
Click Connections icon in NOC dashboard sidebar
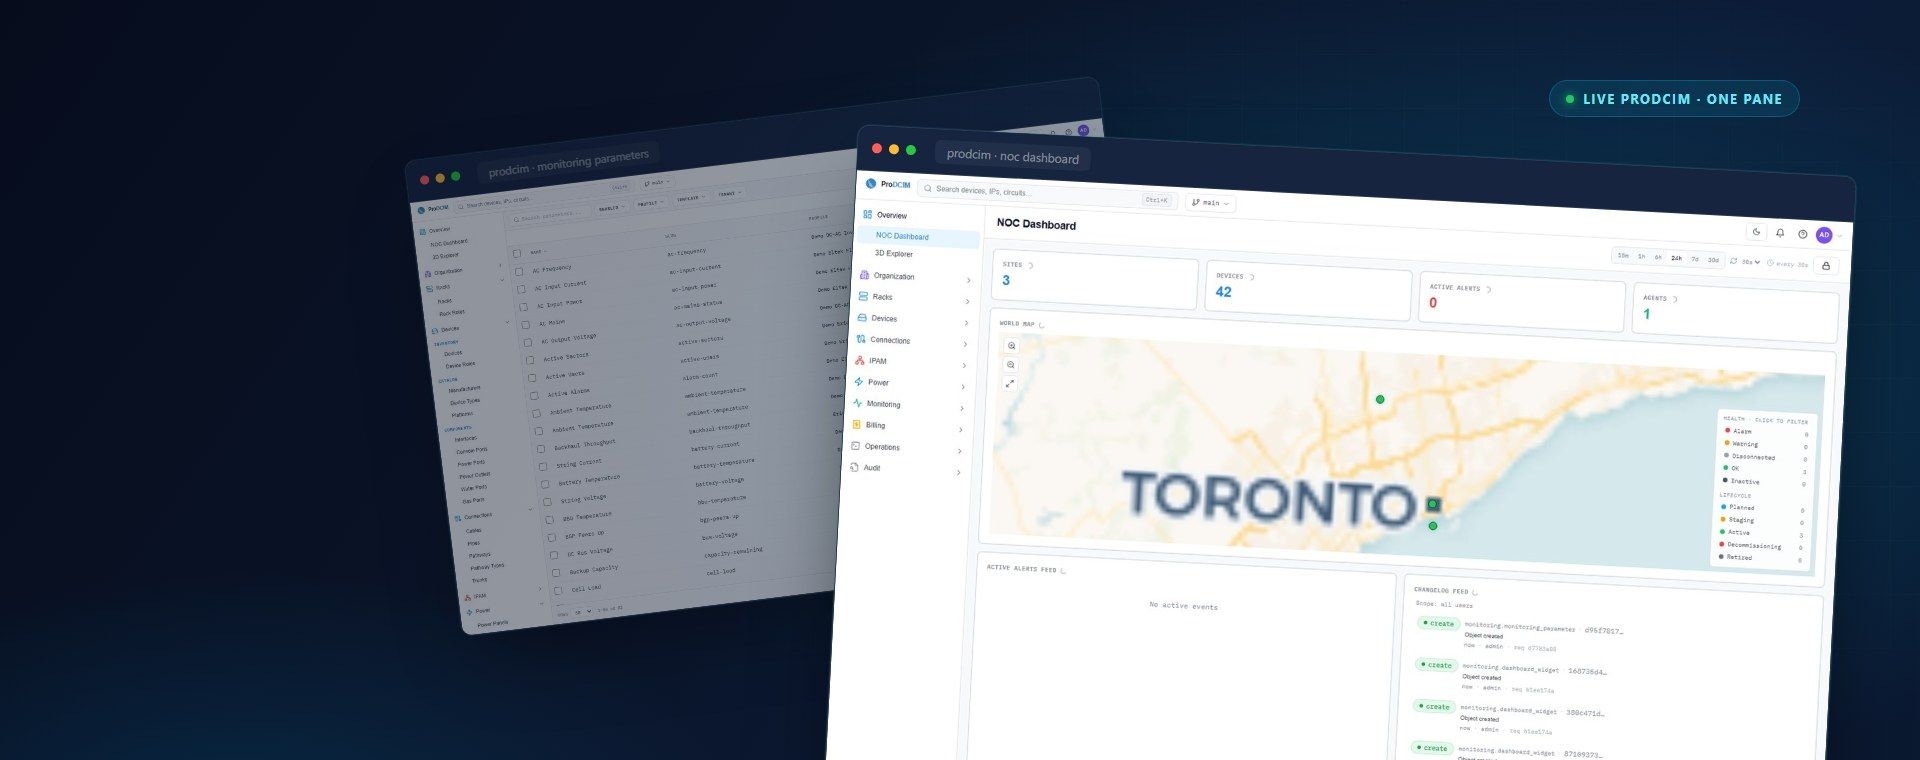[861, 339]
